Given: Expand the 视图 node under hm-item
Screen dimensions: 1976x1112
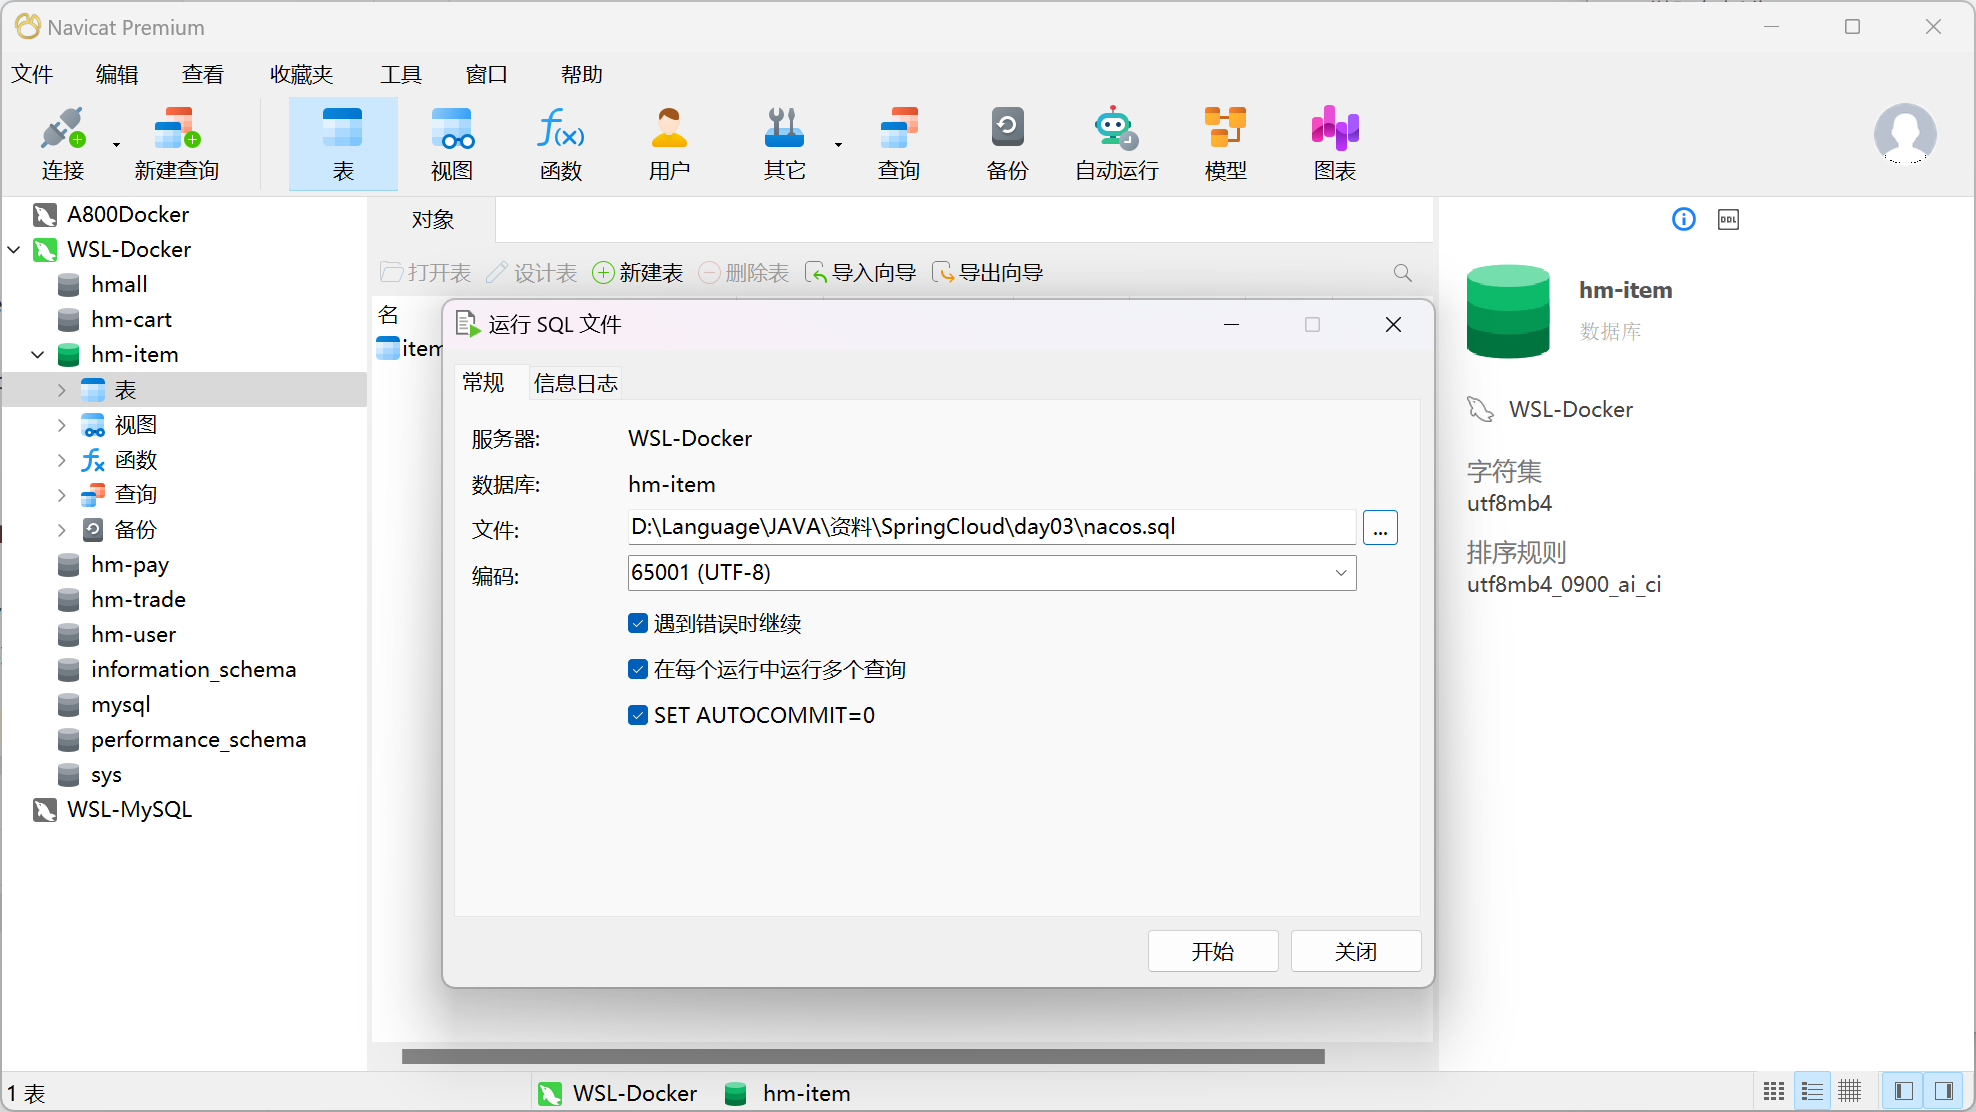Looking at the screenshot, I should [62, 425].
